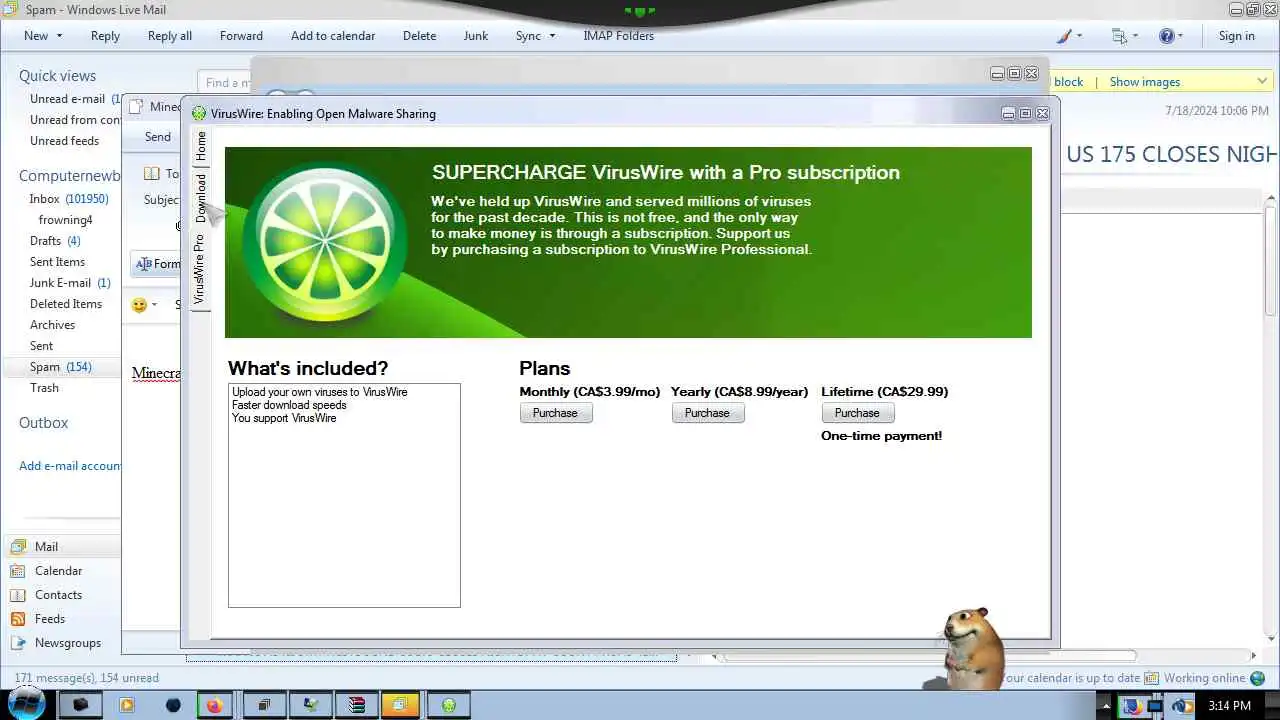1280x720 pixels.
Task: Open the Unread feeds quick view
Action: [64, 141]
